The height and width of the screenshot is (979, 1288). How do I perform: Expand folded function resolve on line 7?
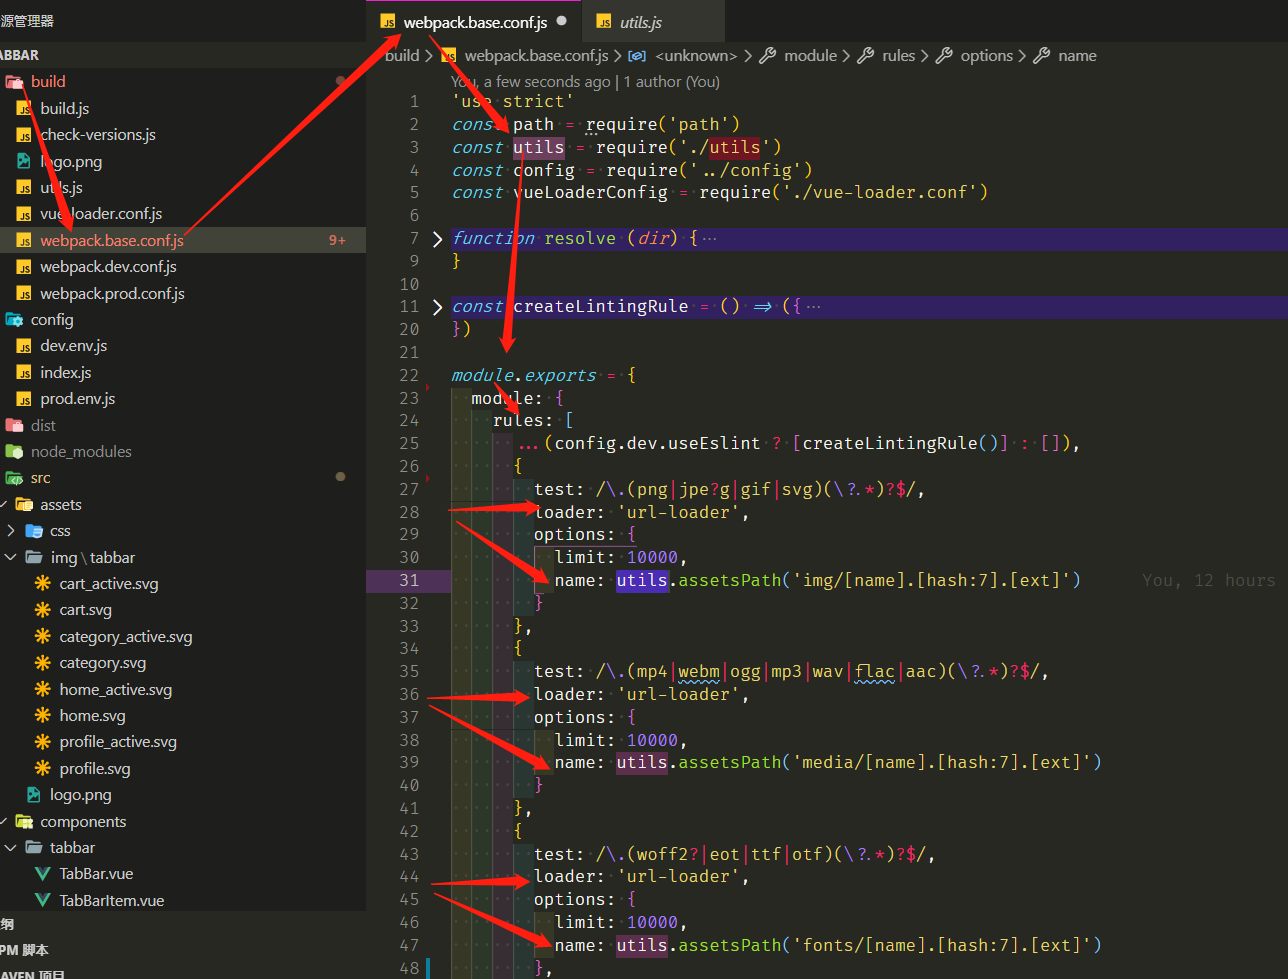(x=437, y=239)
